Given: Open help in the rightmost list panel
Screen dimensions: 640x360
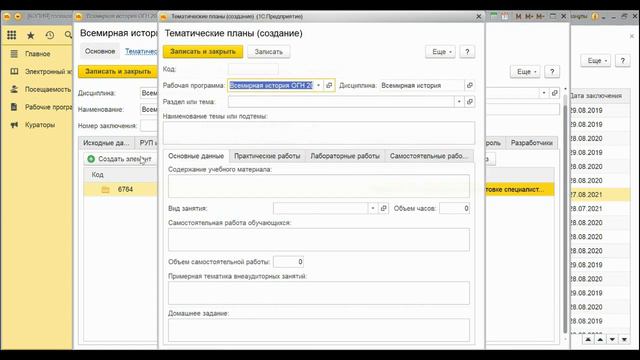Looking at the screenshot, I should click(622, 60).
